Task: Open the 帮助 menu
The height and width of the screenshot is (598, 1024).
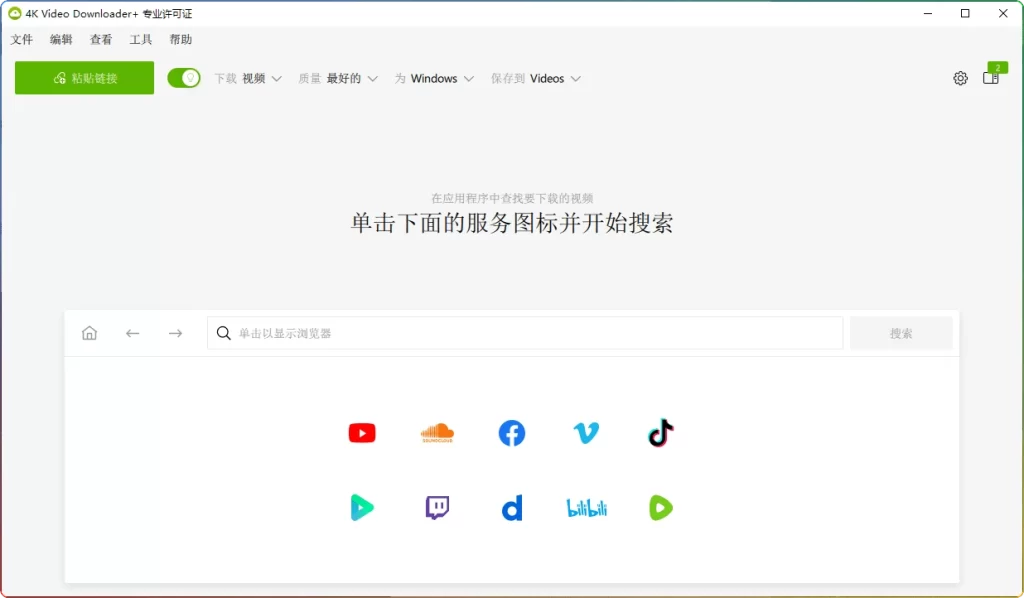Action: (179, 40)
